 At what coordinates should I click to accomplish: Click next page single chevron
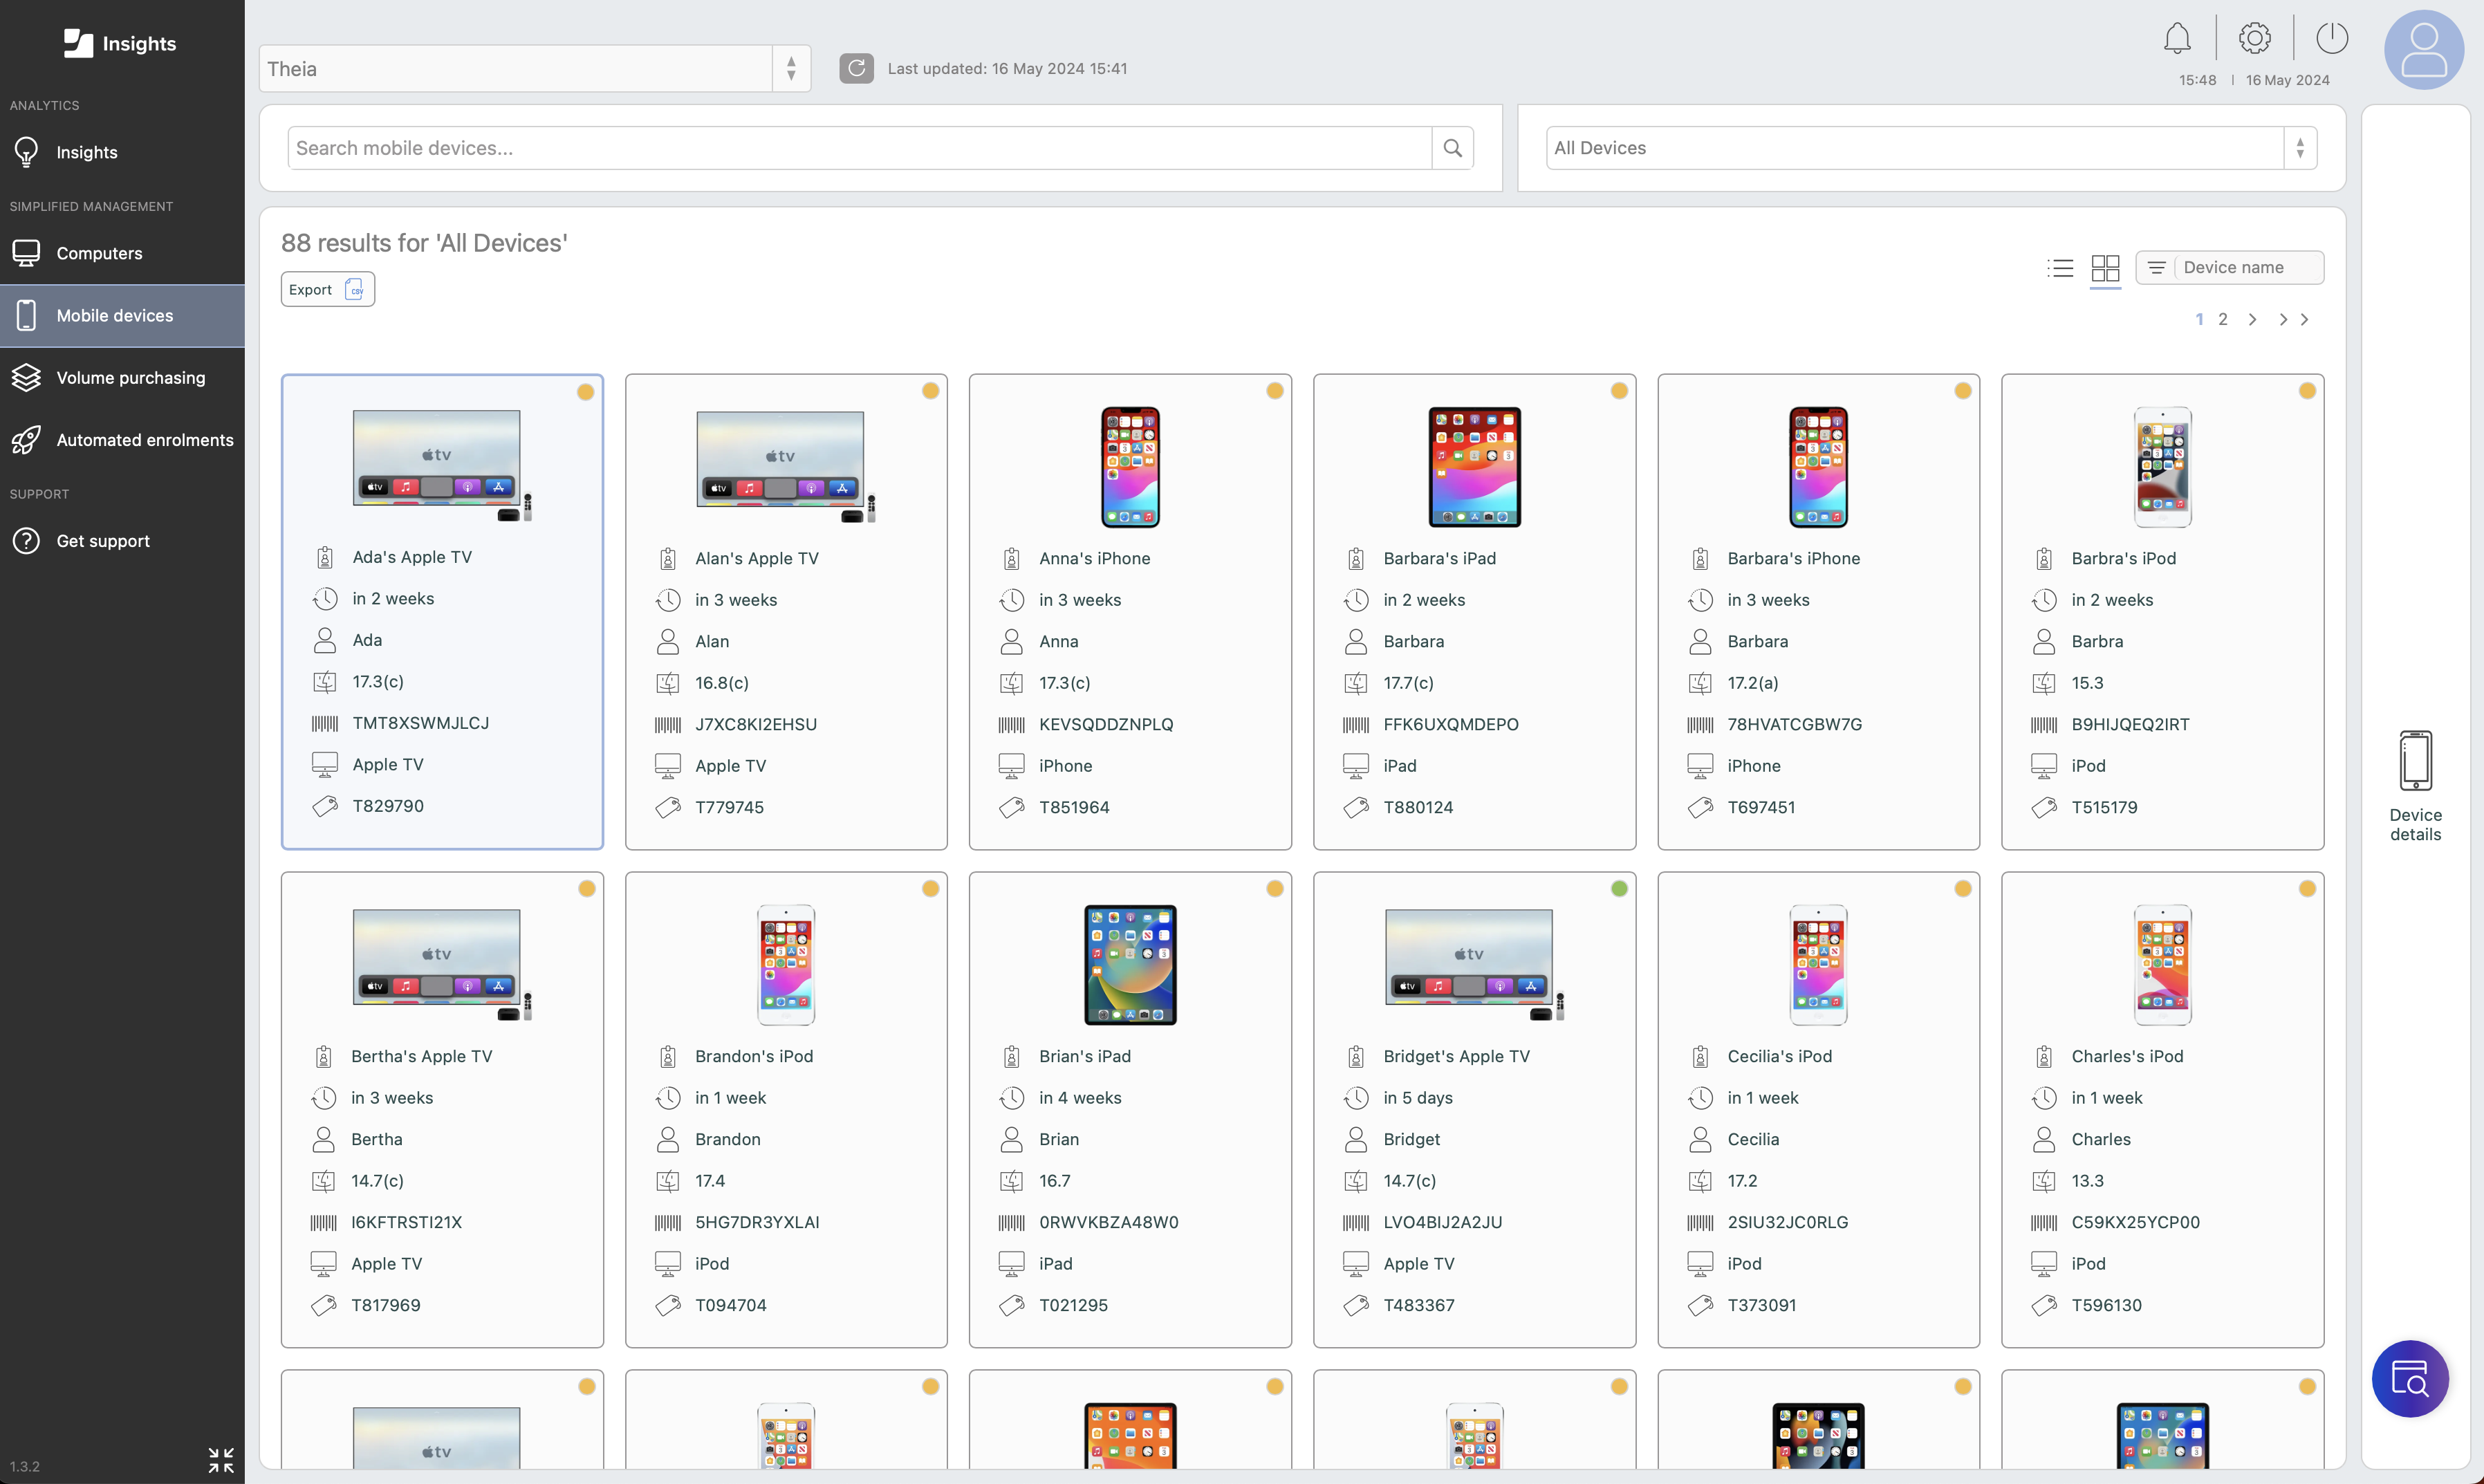[x=2252, y=319]
